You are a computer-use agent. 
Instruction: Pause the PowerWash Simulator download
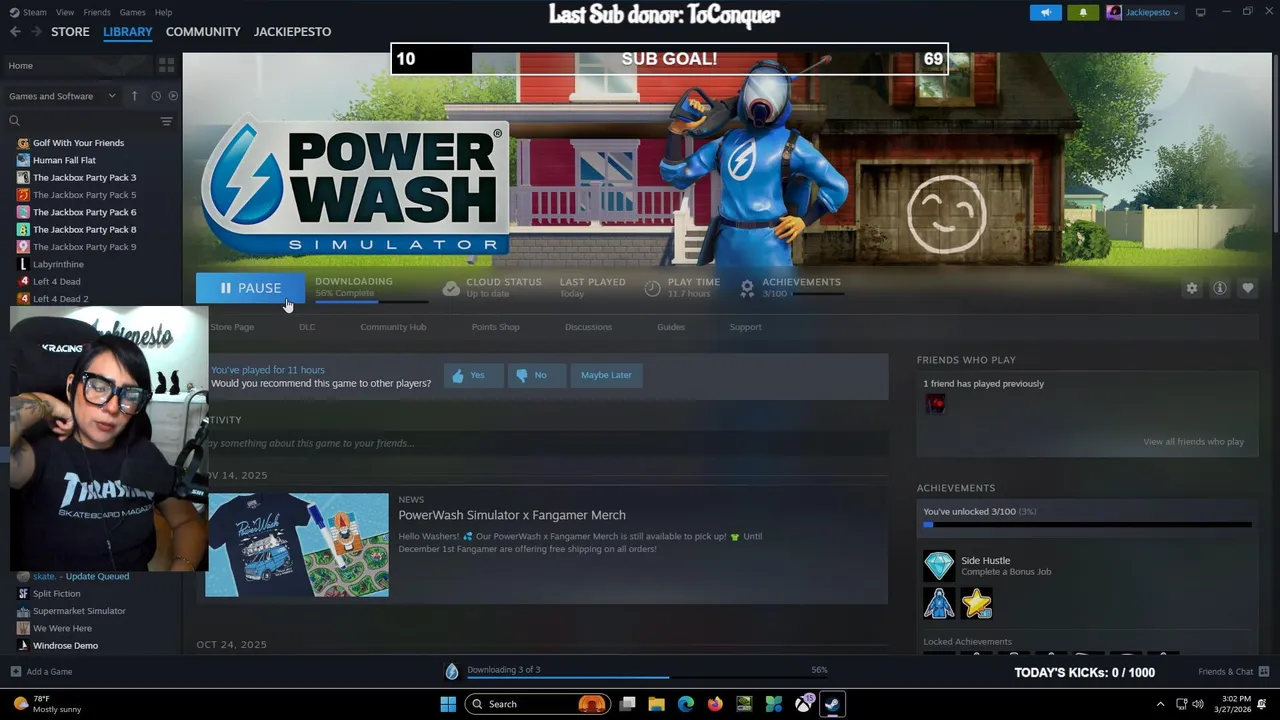250,288
